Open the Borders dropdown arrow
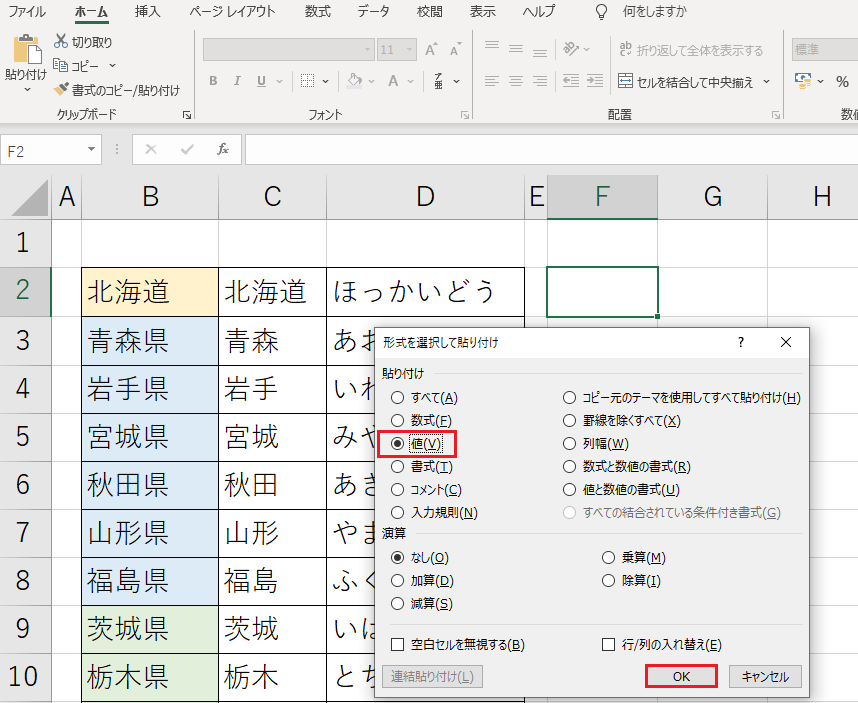The height and width of the screenshot is (703, 858). pyautogui.click(x=326, y=82)
